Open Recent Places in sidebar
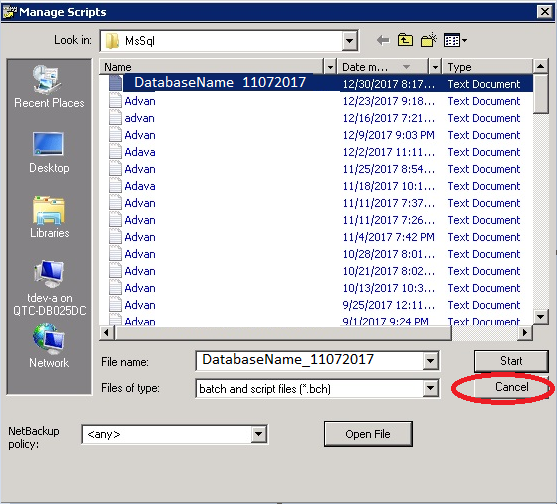Image resolution: width=557 pixels, height=504 pixels. coord(49,87)
